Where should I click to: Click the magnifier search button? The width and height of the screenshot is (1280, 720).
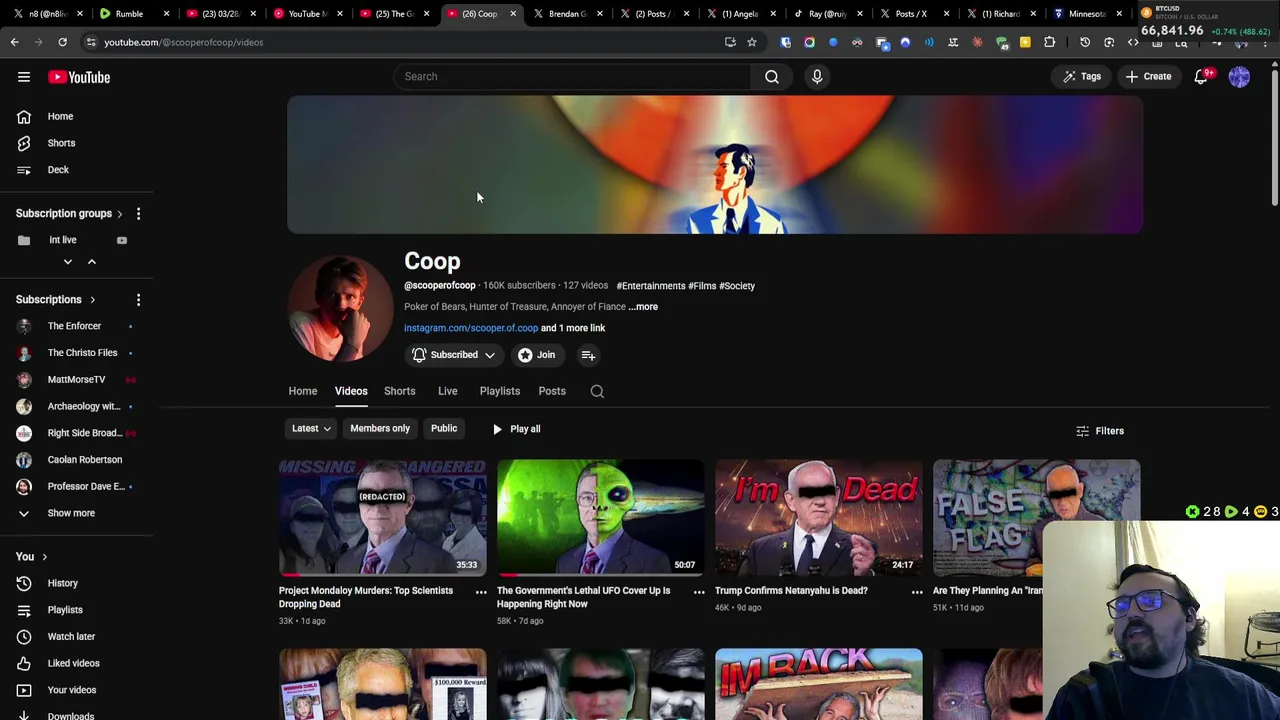pos(772,76)
